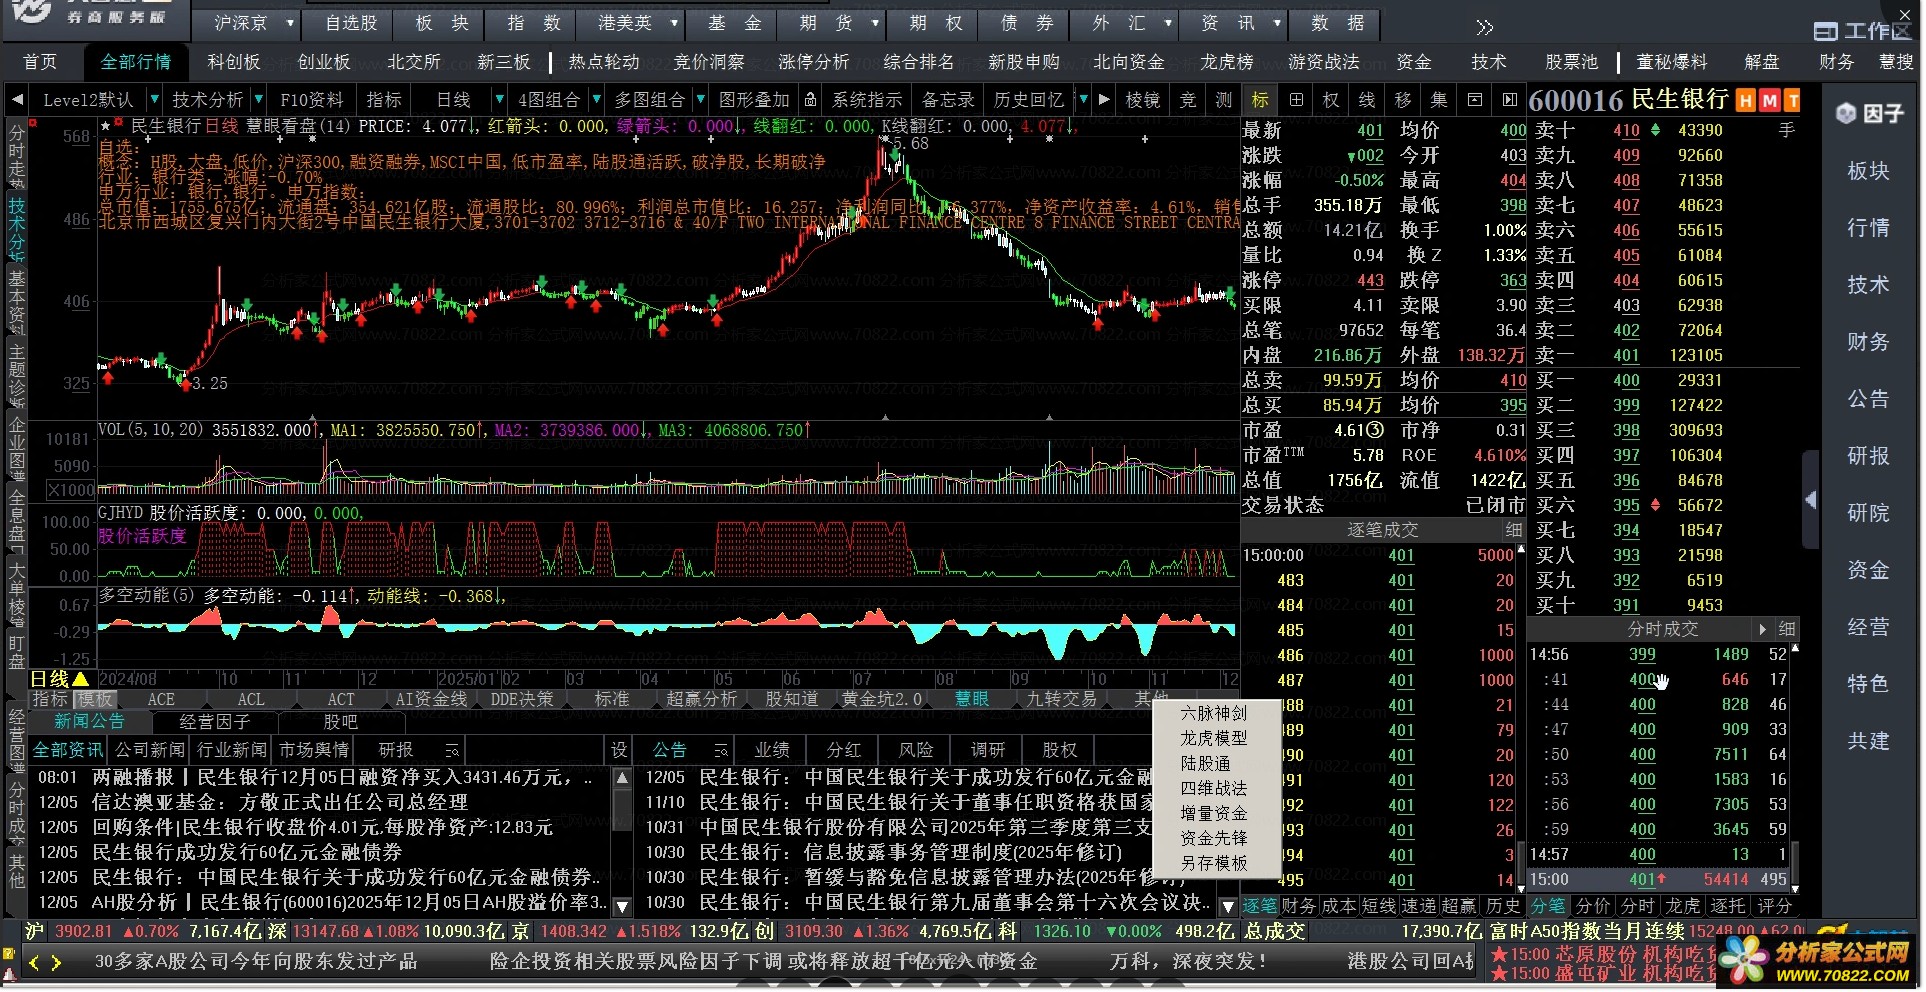Screen dimensions: 1926x992
Task: Select the 龙虎 tab at bottom right
Action: pyautogui.click(x=1683, y=906)
